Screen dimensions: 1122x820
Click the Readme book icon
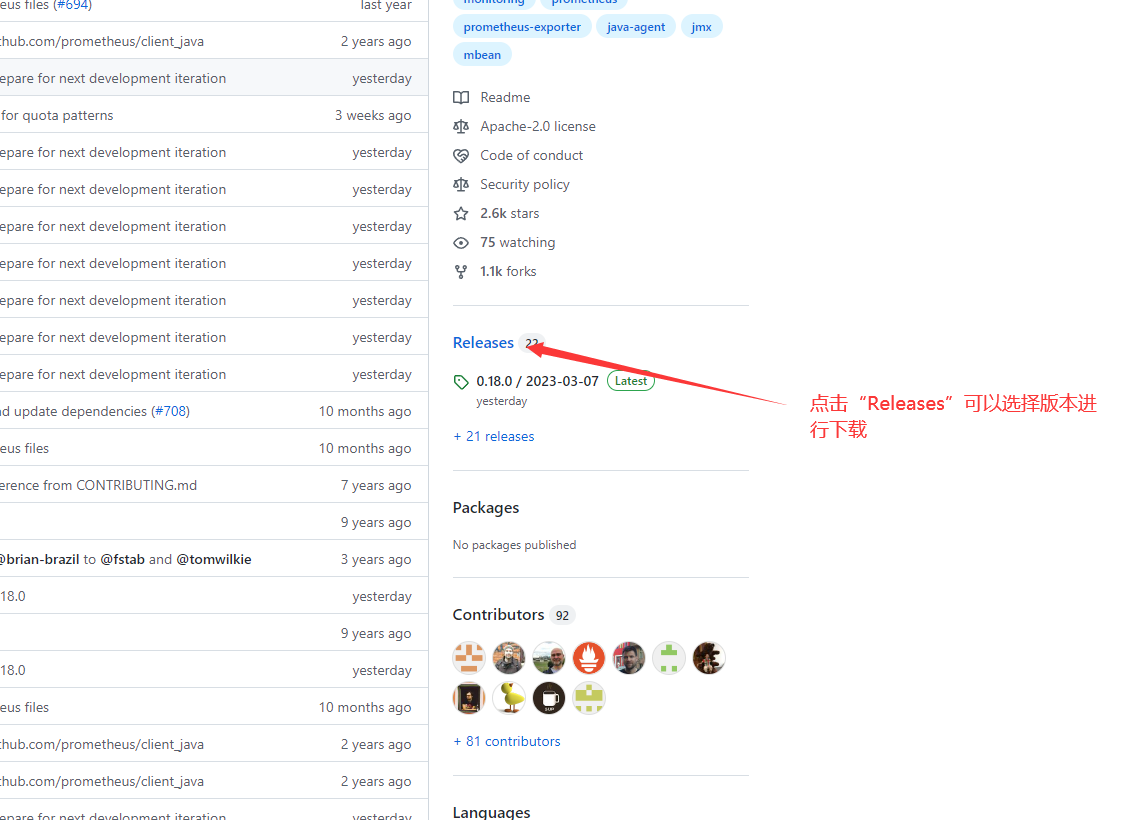tap(461, 97)
